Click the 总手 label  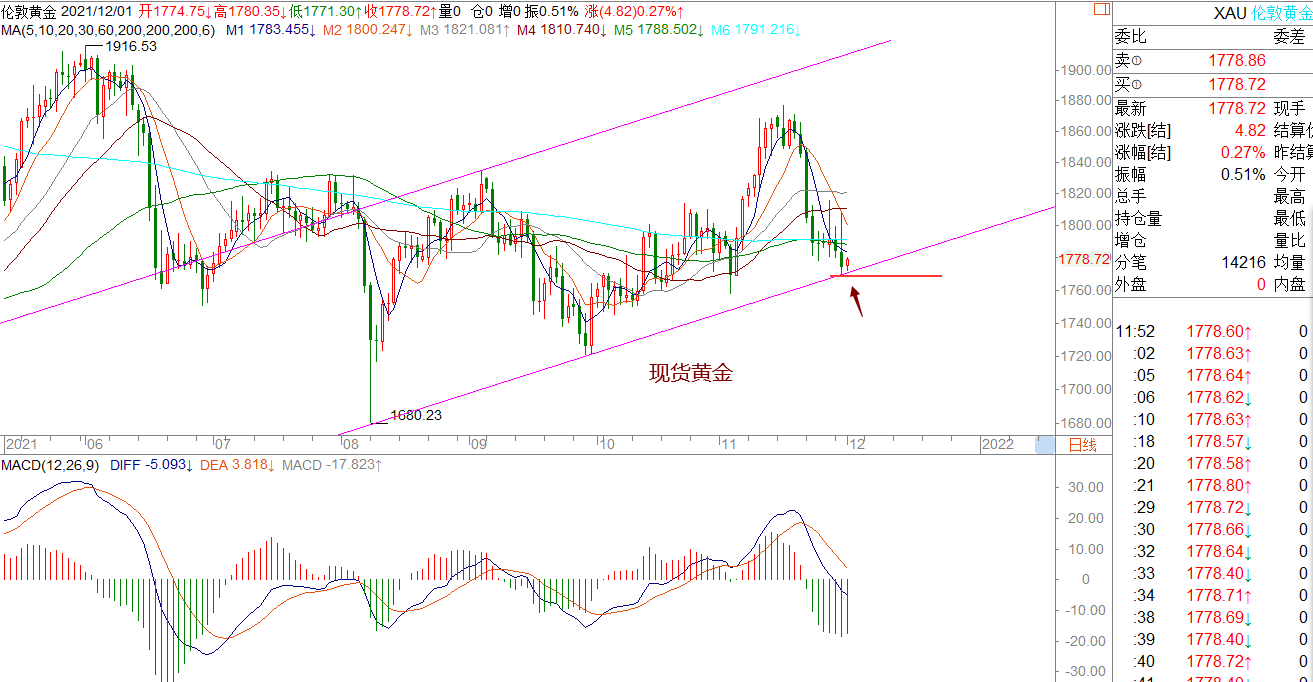1131,196
